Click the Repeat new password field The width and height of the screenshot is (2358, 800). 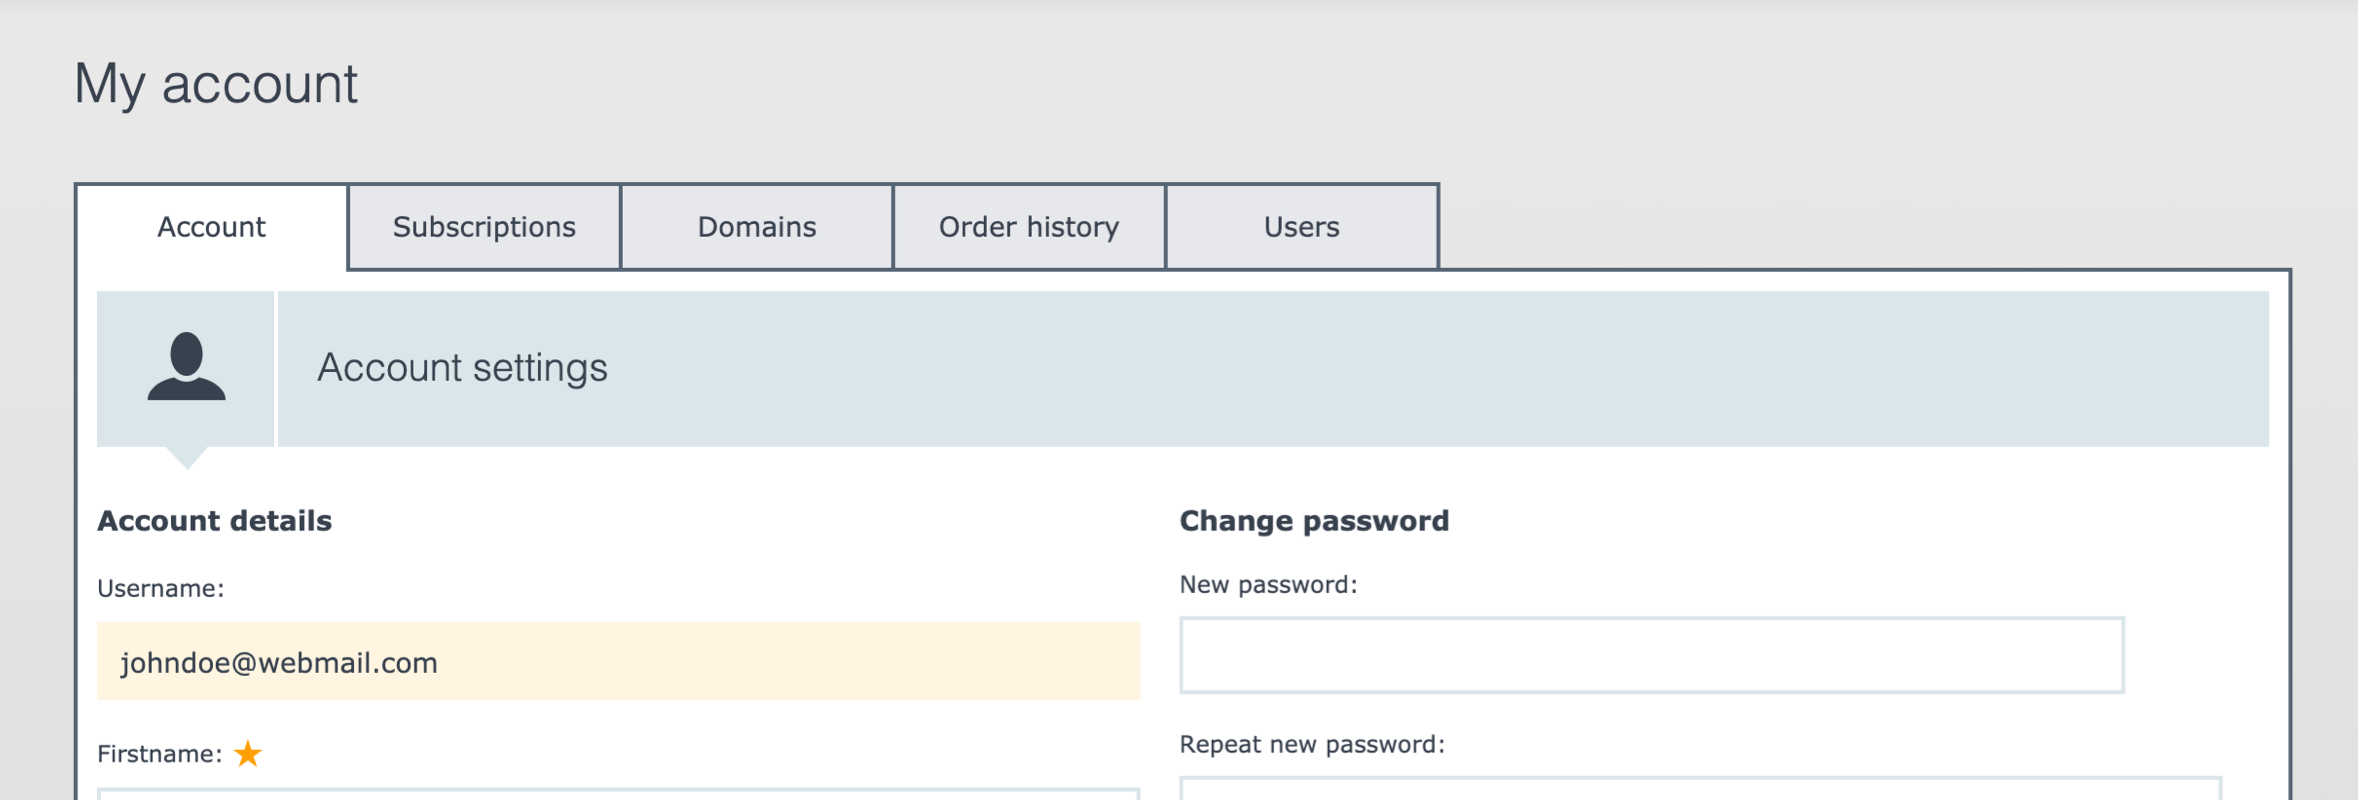pos(1700,788)
